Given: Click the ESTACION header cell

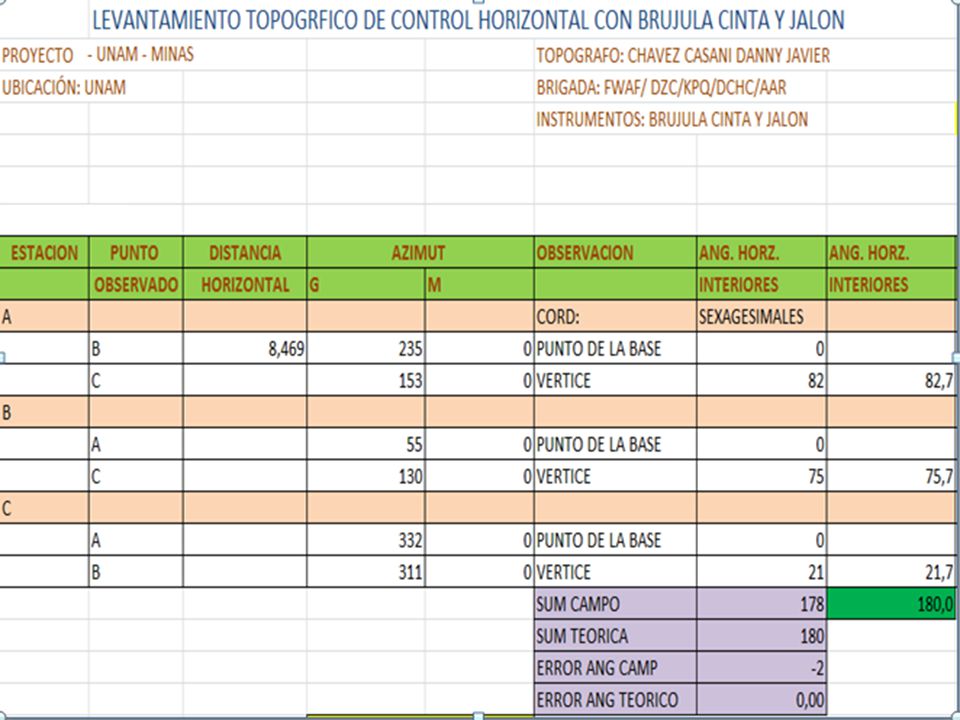Looking at the screenshot, I should click(x=44, y=252).
